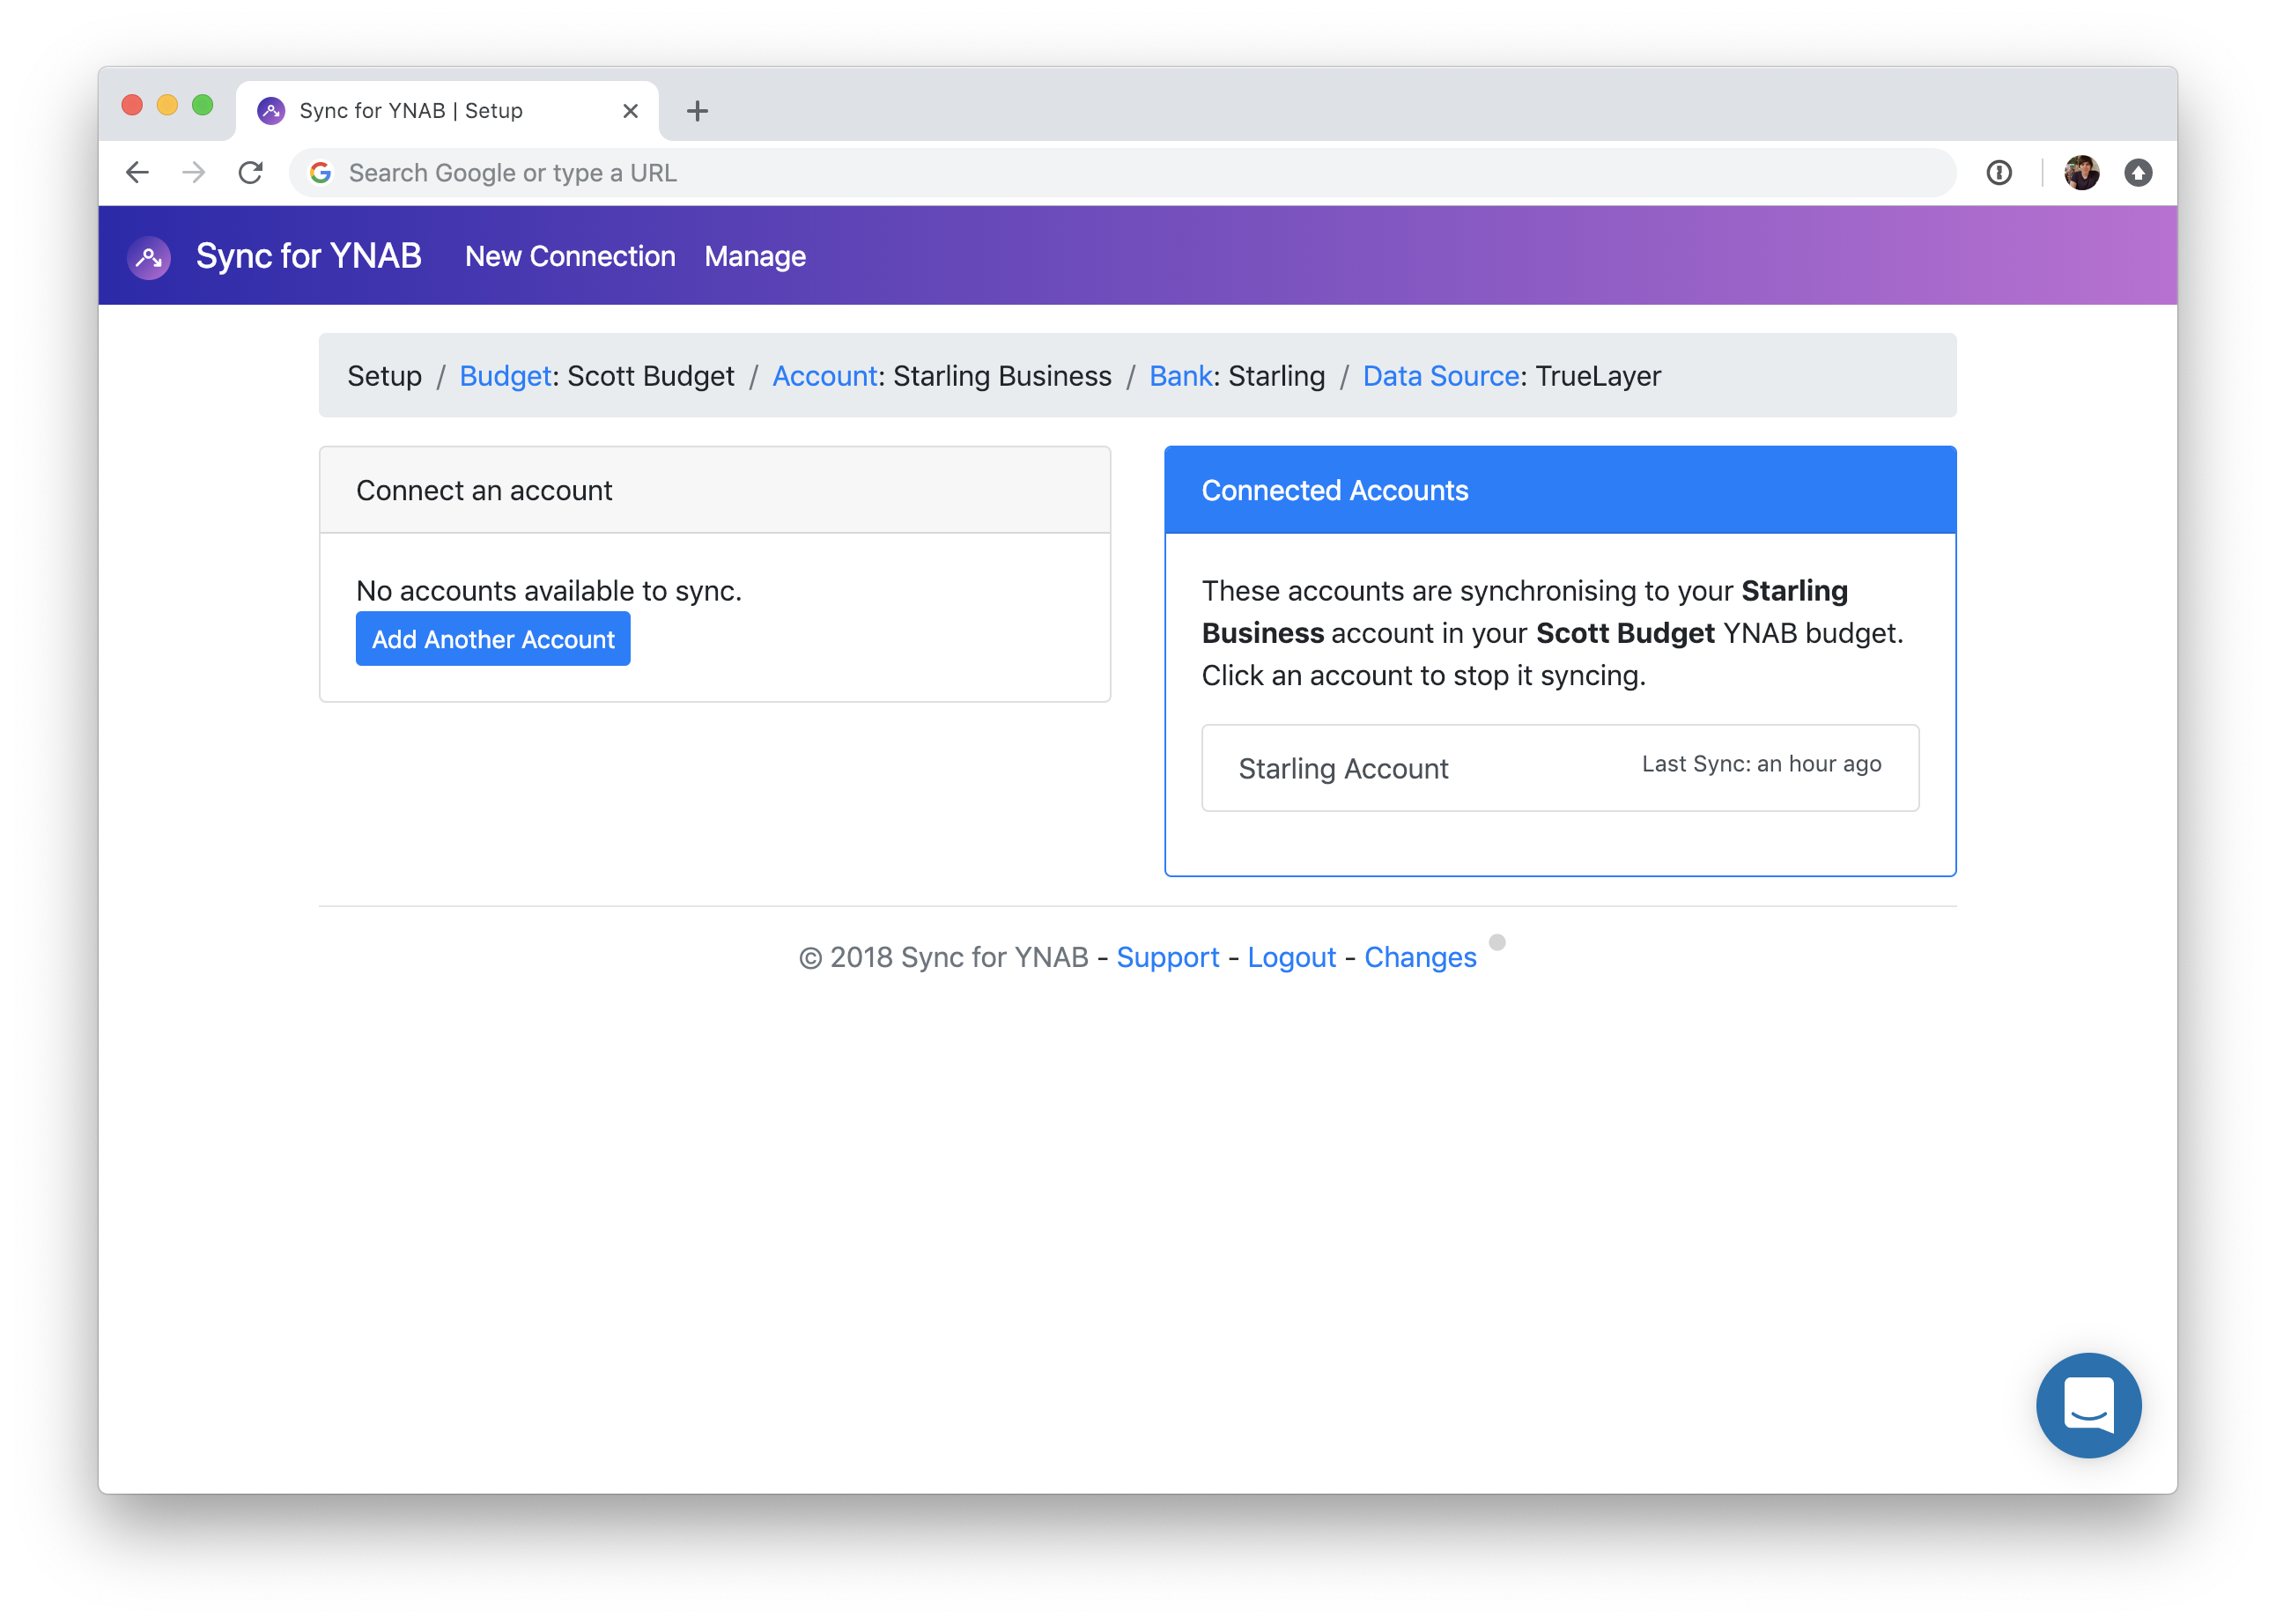Open the Chrome profile avatar

[2081, 173]
